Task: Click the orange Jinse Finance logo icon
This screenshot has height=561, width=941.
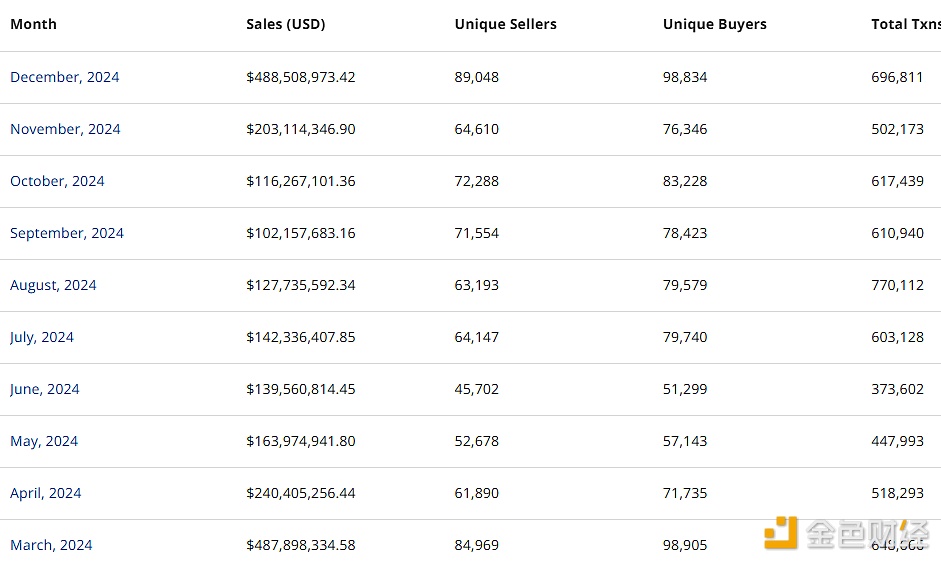Action: point(781,533)
